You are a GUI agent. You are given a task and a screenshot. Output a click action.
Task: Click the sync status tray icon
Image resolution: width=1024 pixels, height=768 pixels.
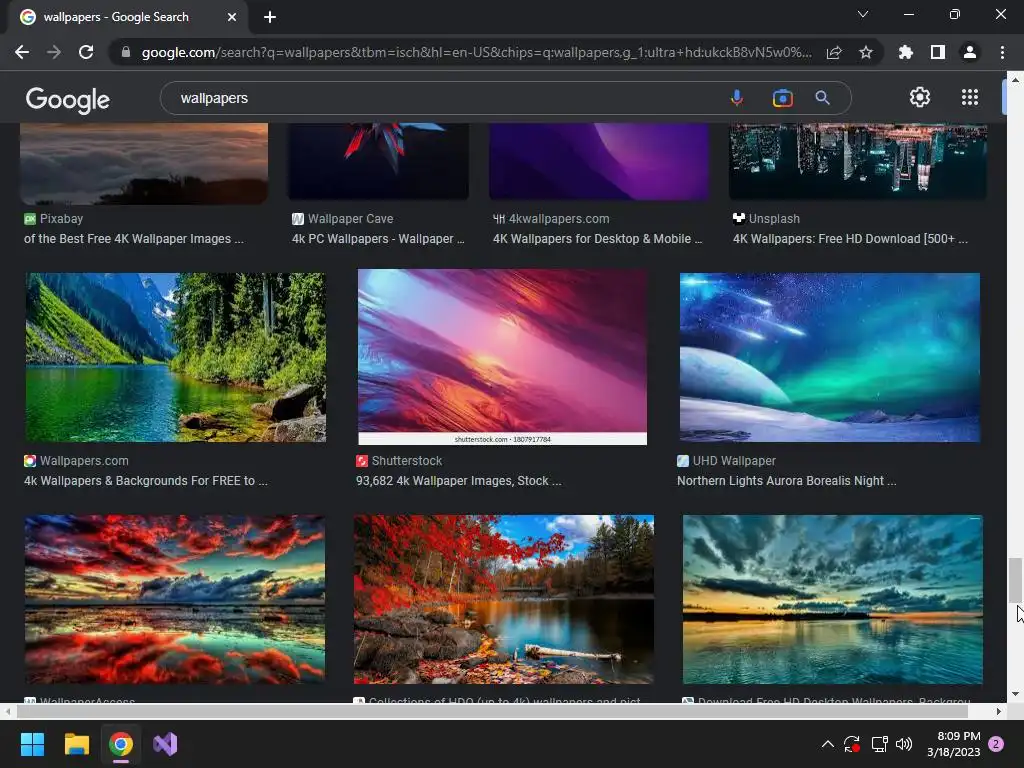[x=852, y=744]
